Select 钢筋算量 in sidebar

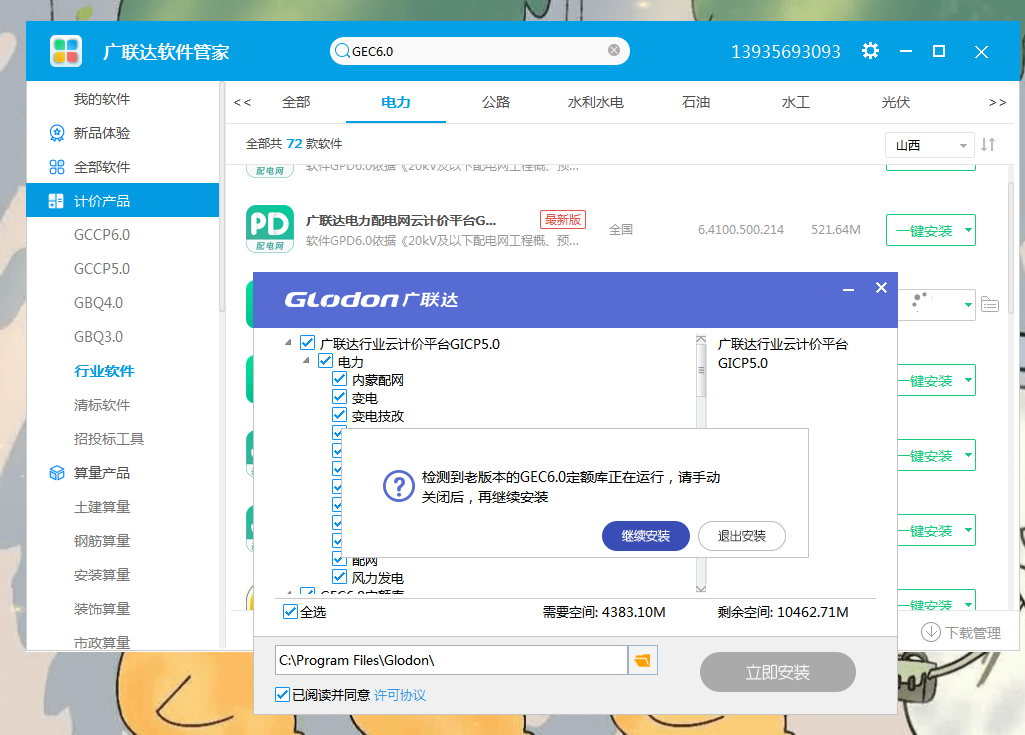tap(102, 541)
